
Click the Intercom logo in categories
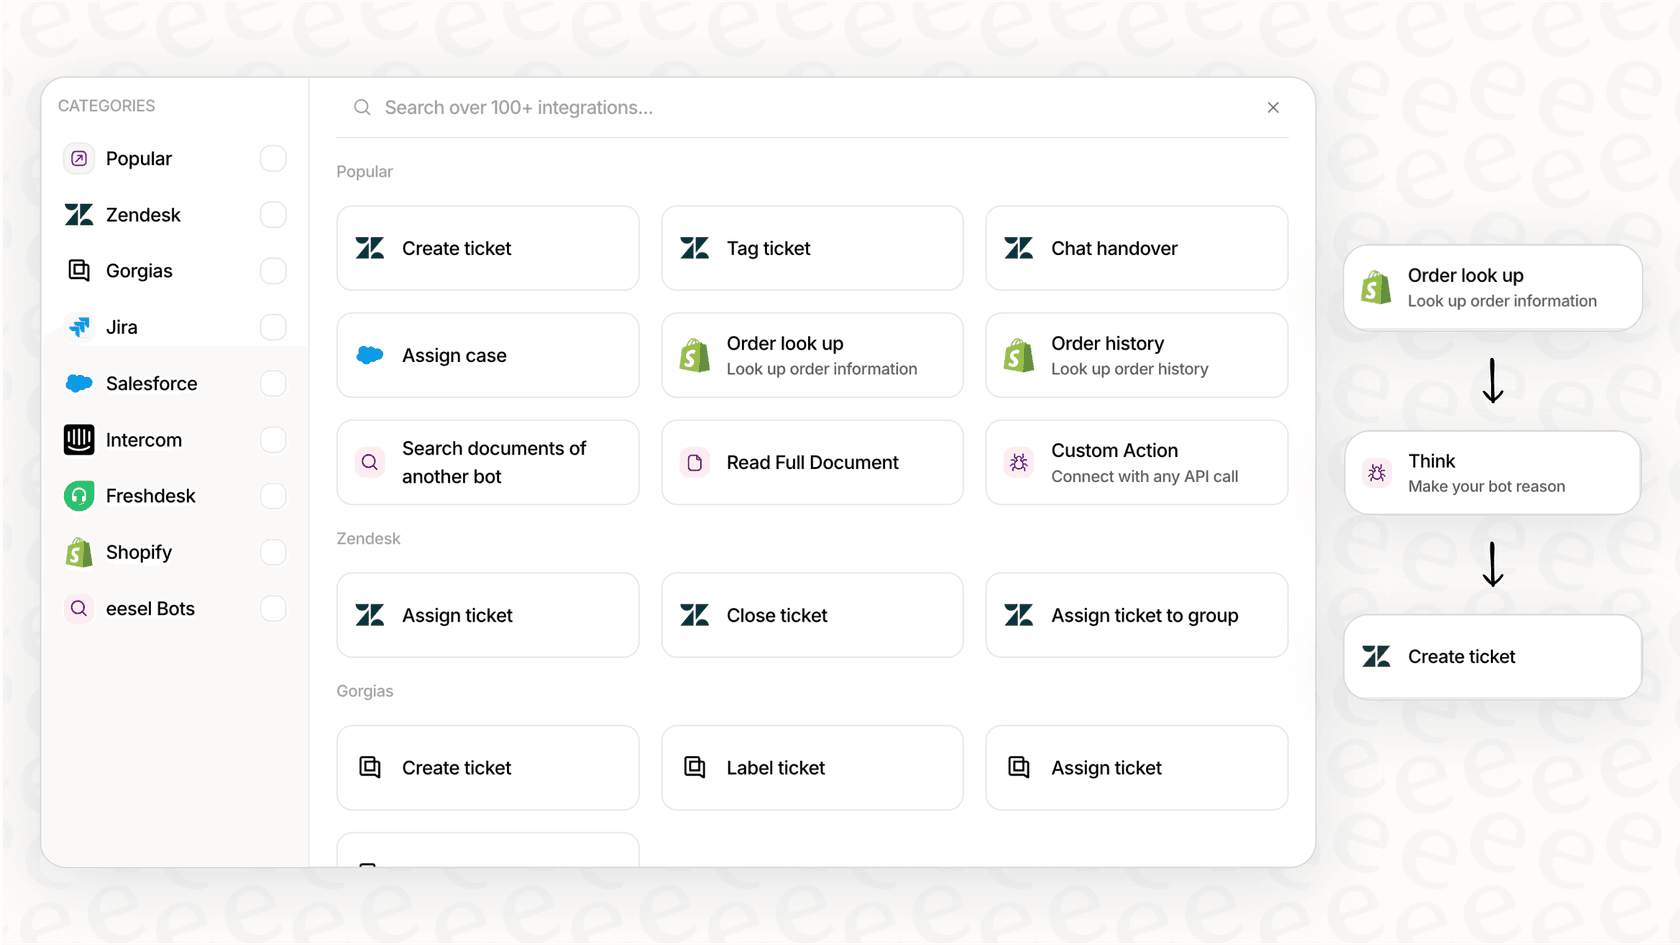79,440
